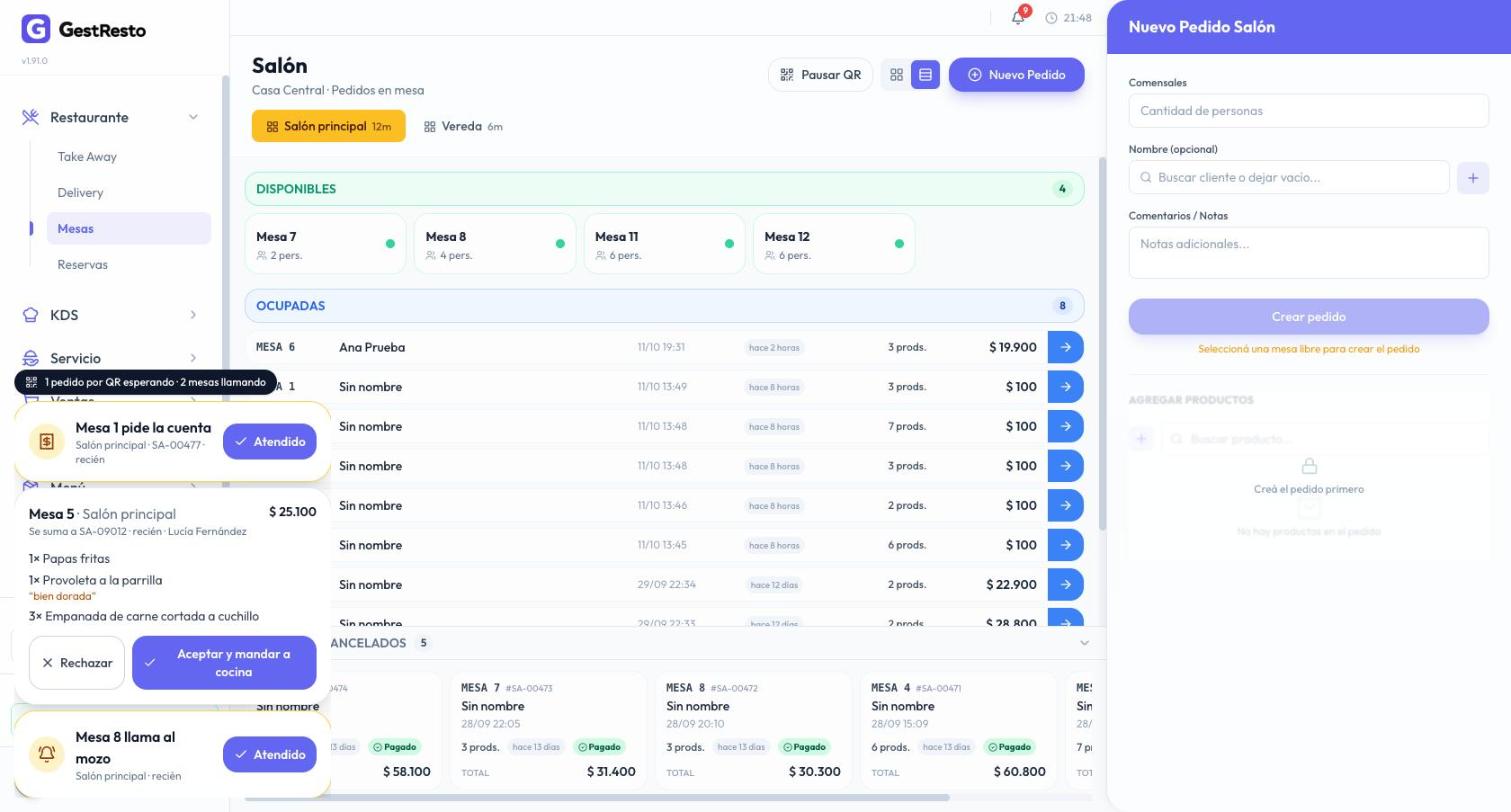Pause QR ordering with Pausar QR
Screen dimensions: 1511x812
(820, 75)
